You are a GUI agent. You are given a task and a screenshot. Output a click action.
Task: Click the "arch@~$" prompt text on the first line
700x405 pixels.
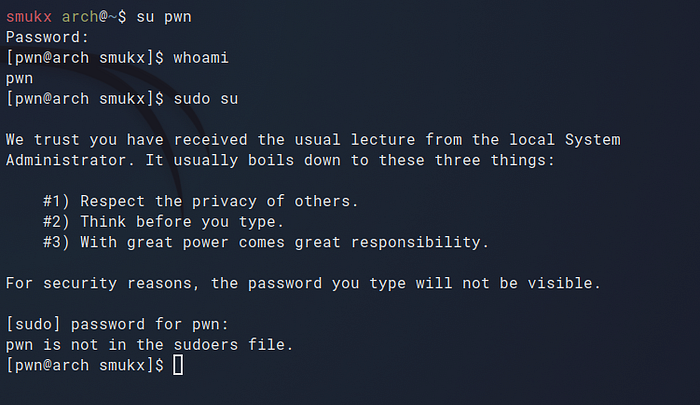tap(89, 16)
